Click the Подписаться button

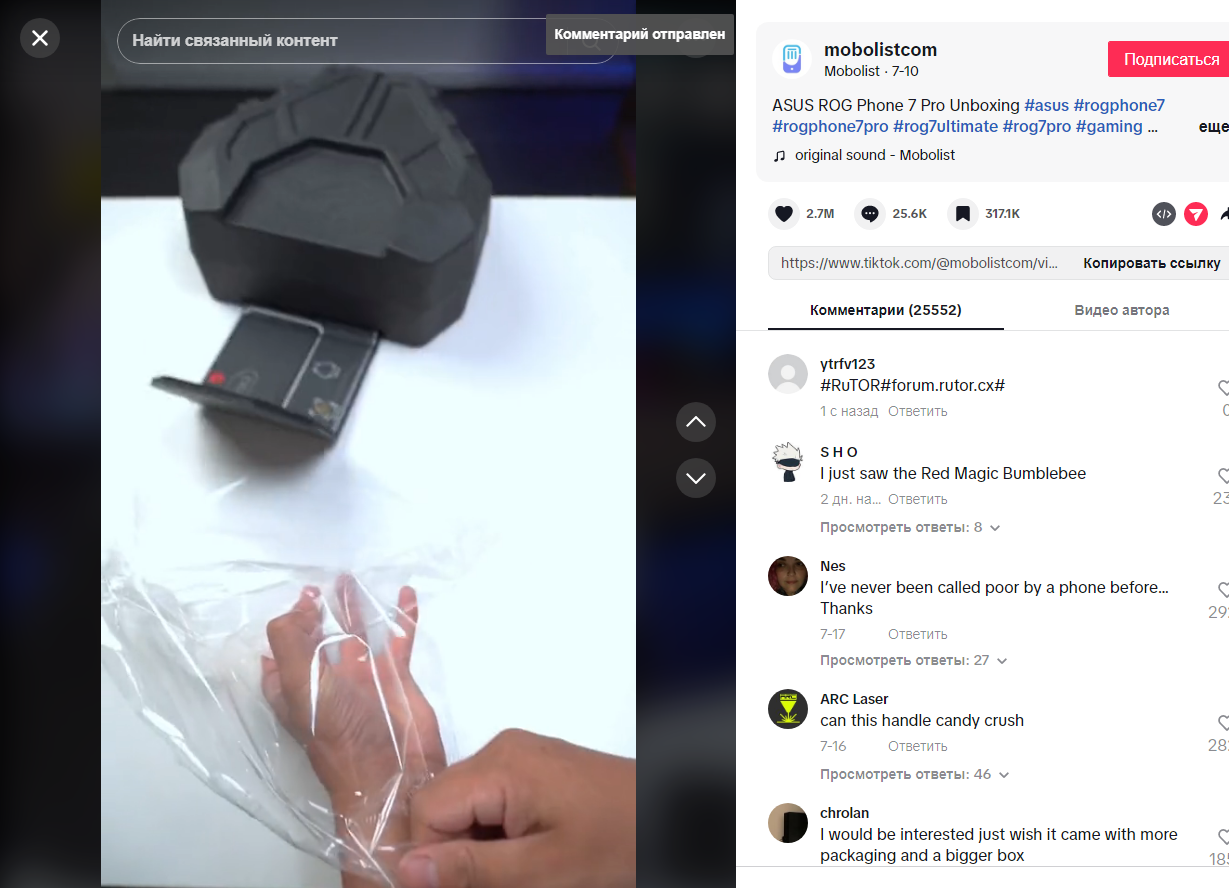(x=1171, y=59)
